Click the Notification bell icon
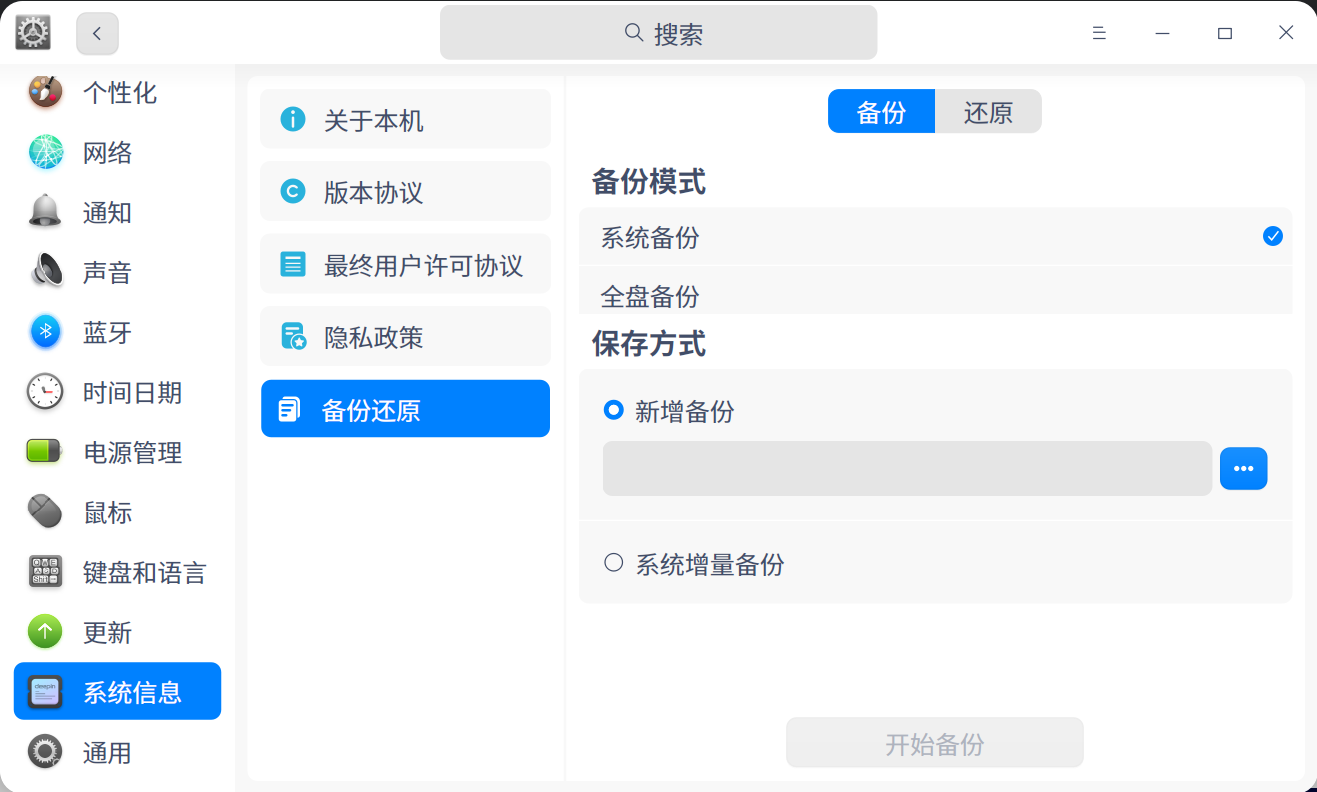The height and width of the screenshot is (792, 1317). (45, 212)
